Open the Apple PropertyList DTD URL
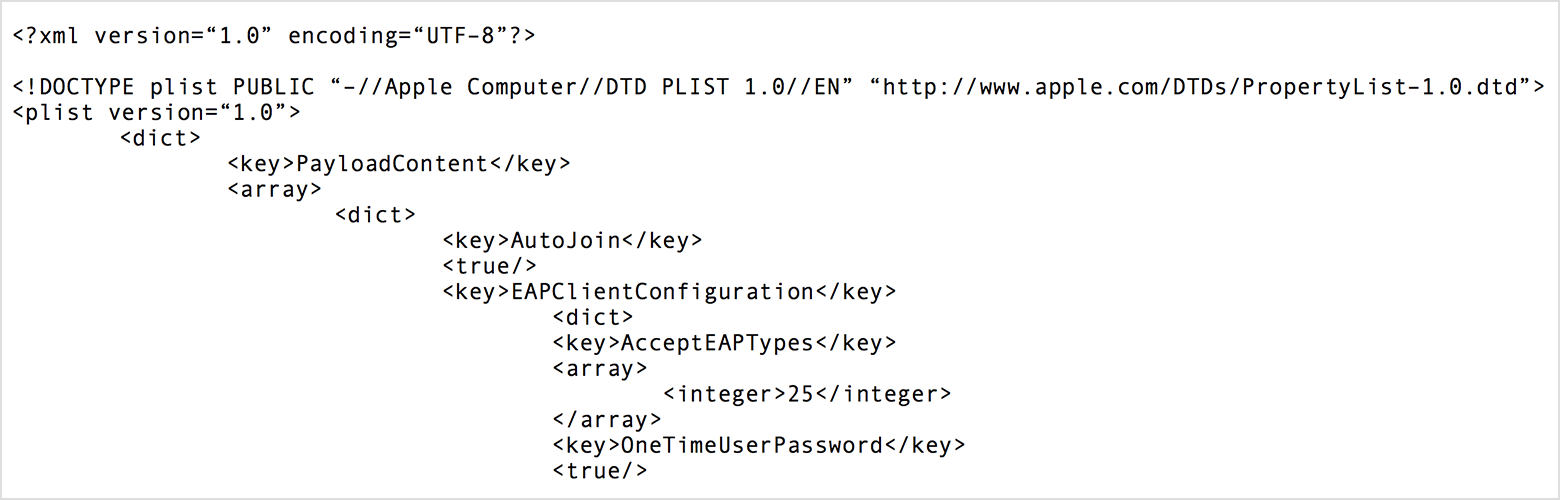1560x500 pixels. (x=1199, y=87)
